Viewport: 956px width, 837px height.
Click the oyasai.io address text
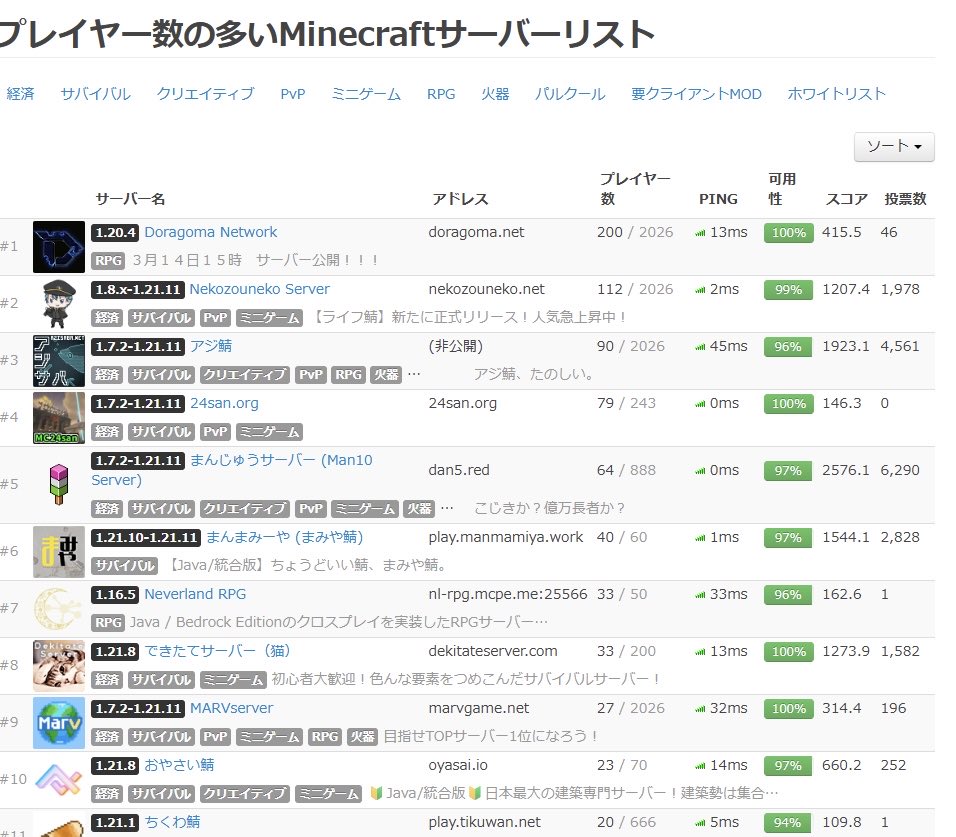[x=458, y=764]
